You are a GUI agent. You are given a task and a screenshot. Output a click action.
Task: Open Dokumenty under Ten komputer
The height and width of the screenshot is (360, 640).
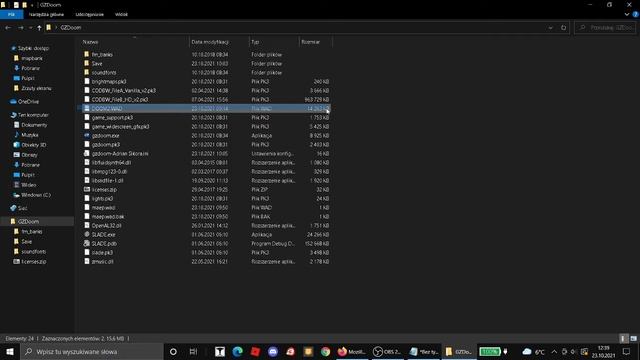(34, 125)
